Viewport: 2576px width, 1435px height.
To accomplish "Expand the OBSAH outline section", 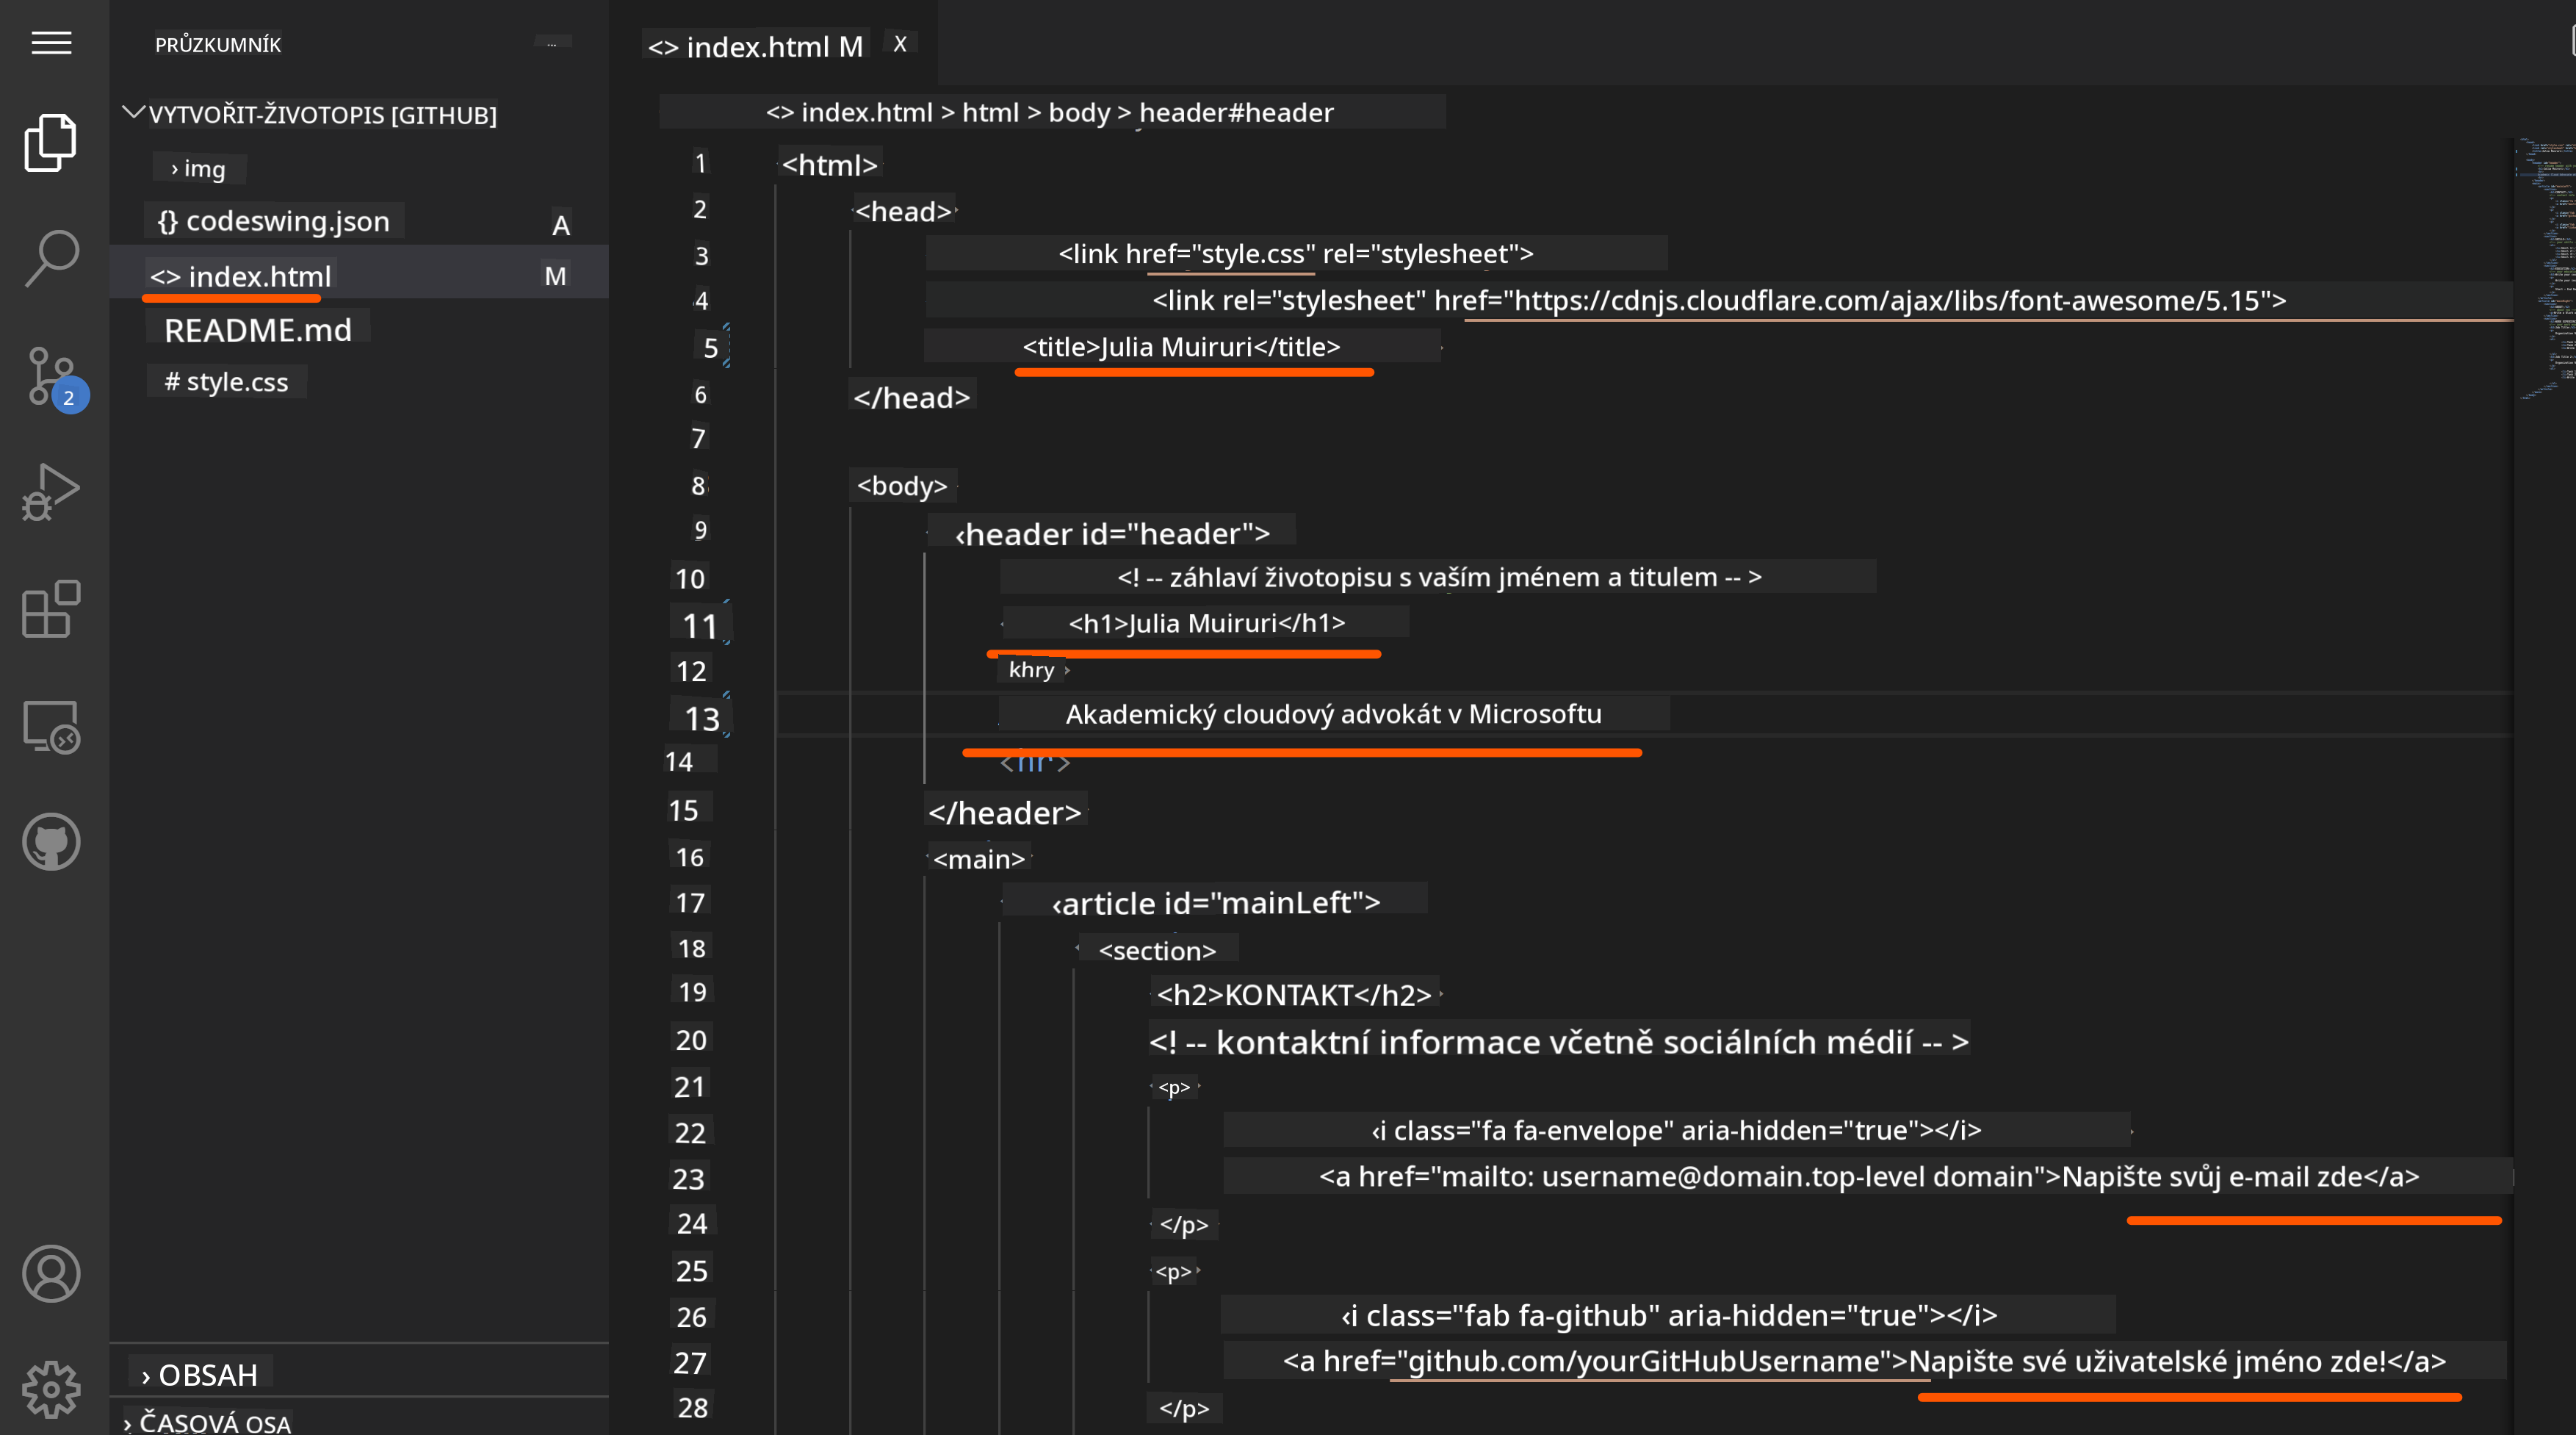I will 198,1375.
